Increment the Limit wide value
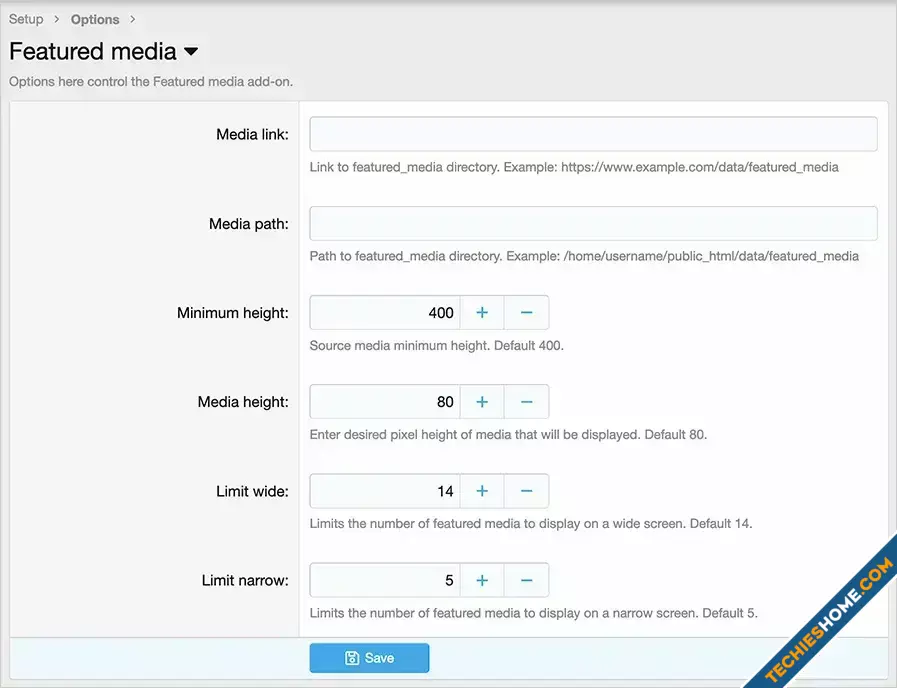Screen dimensions: 897x688 [x=481, y=491]
